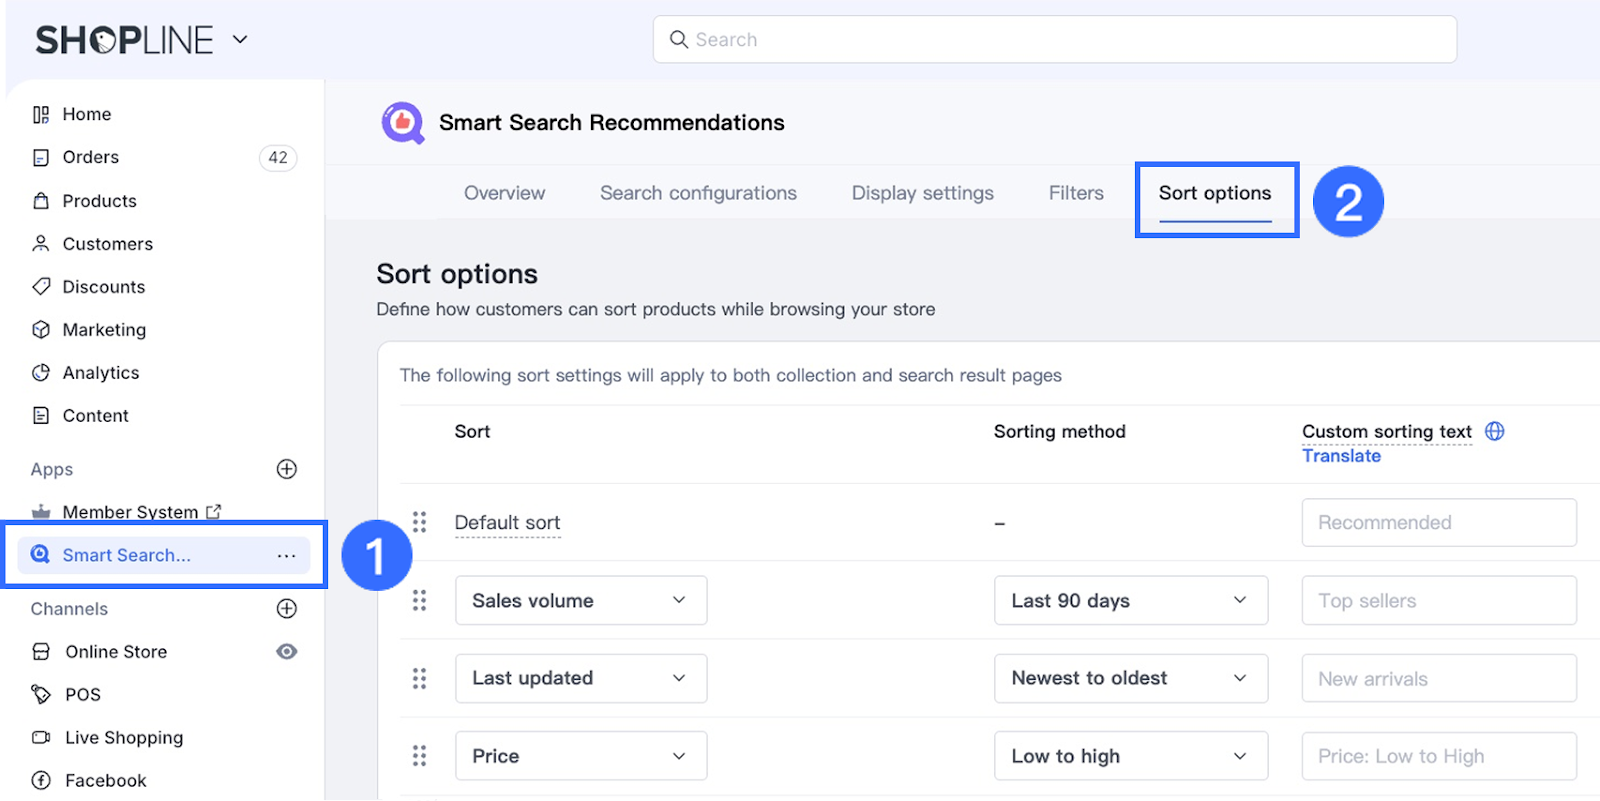Click the Smart Search Recommendations app logo
Viewport: 1600px width, 801px height.
click(403, 123)
